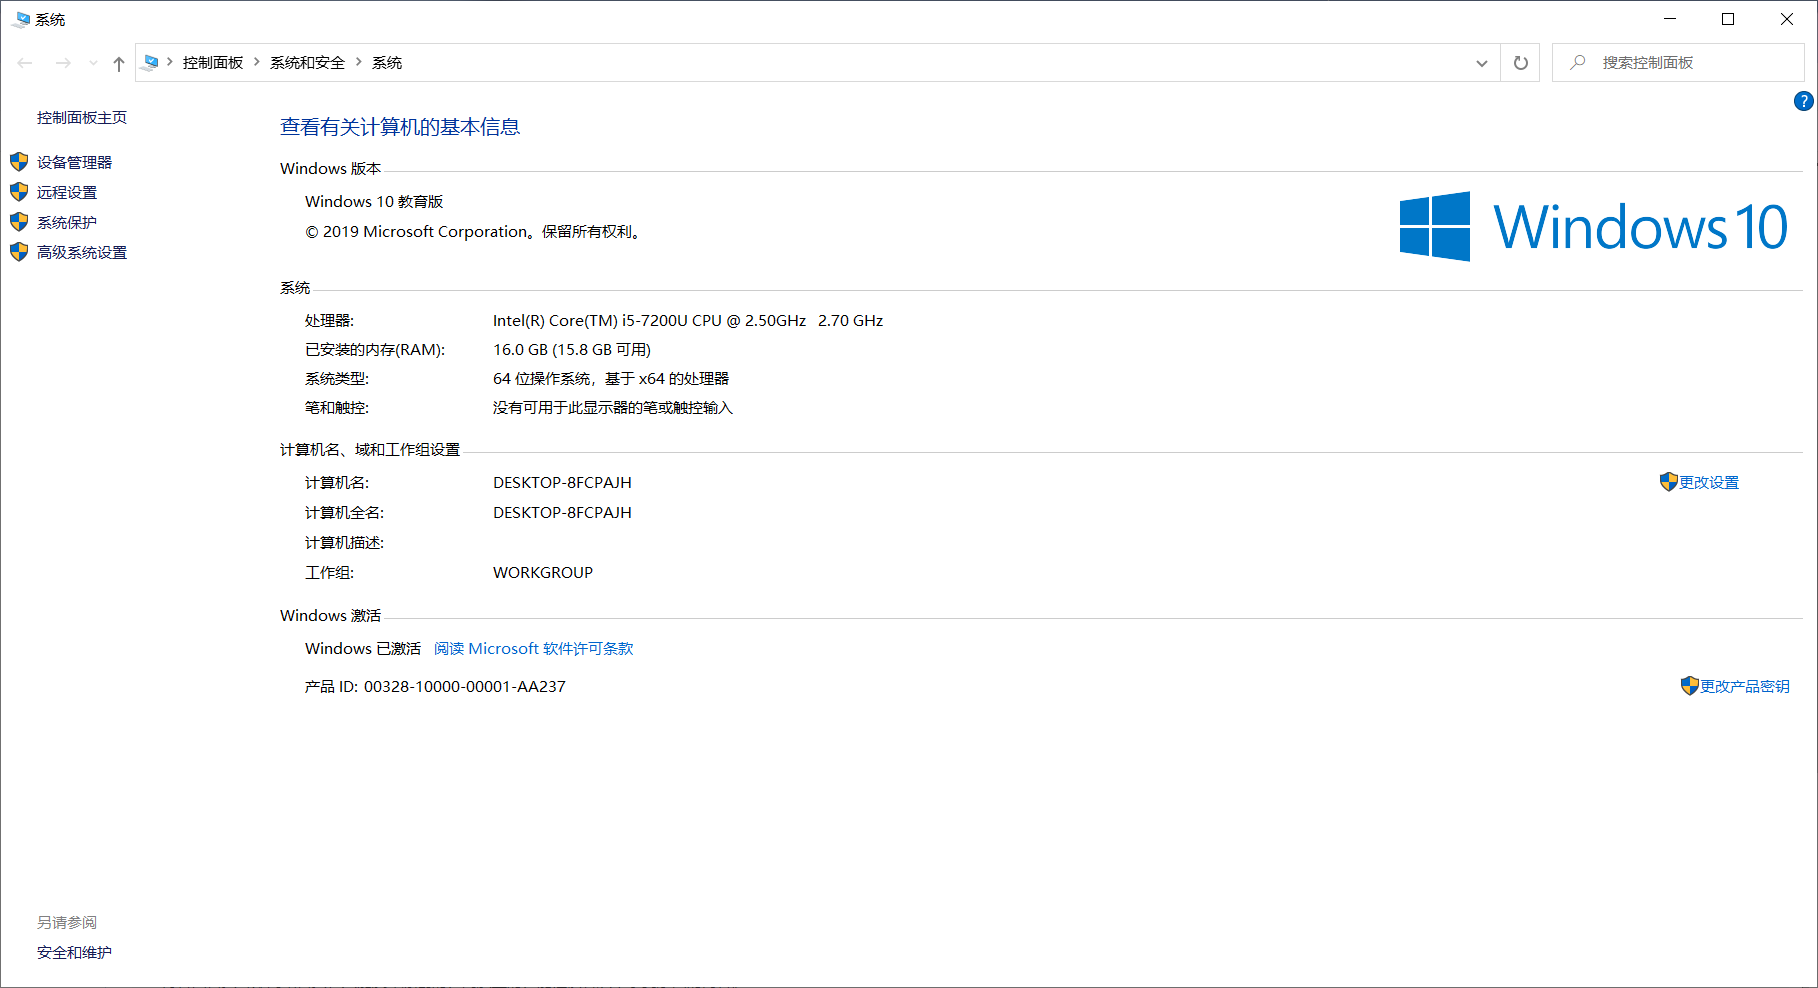Expand the chevron after 控制面板 breadcrumb
This screenshot has height=988, width=1818.
click(x=257, y=62)
